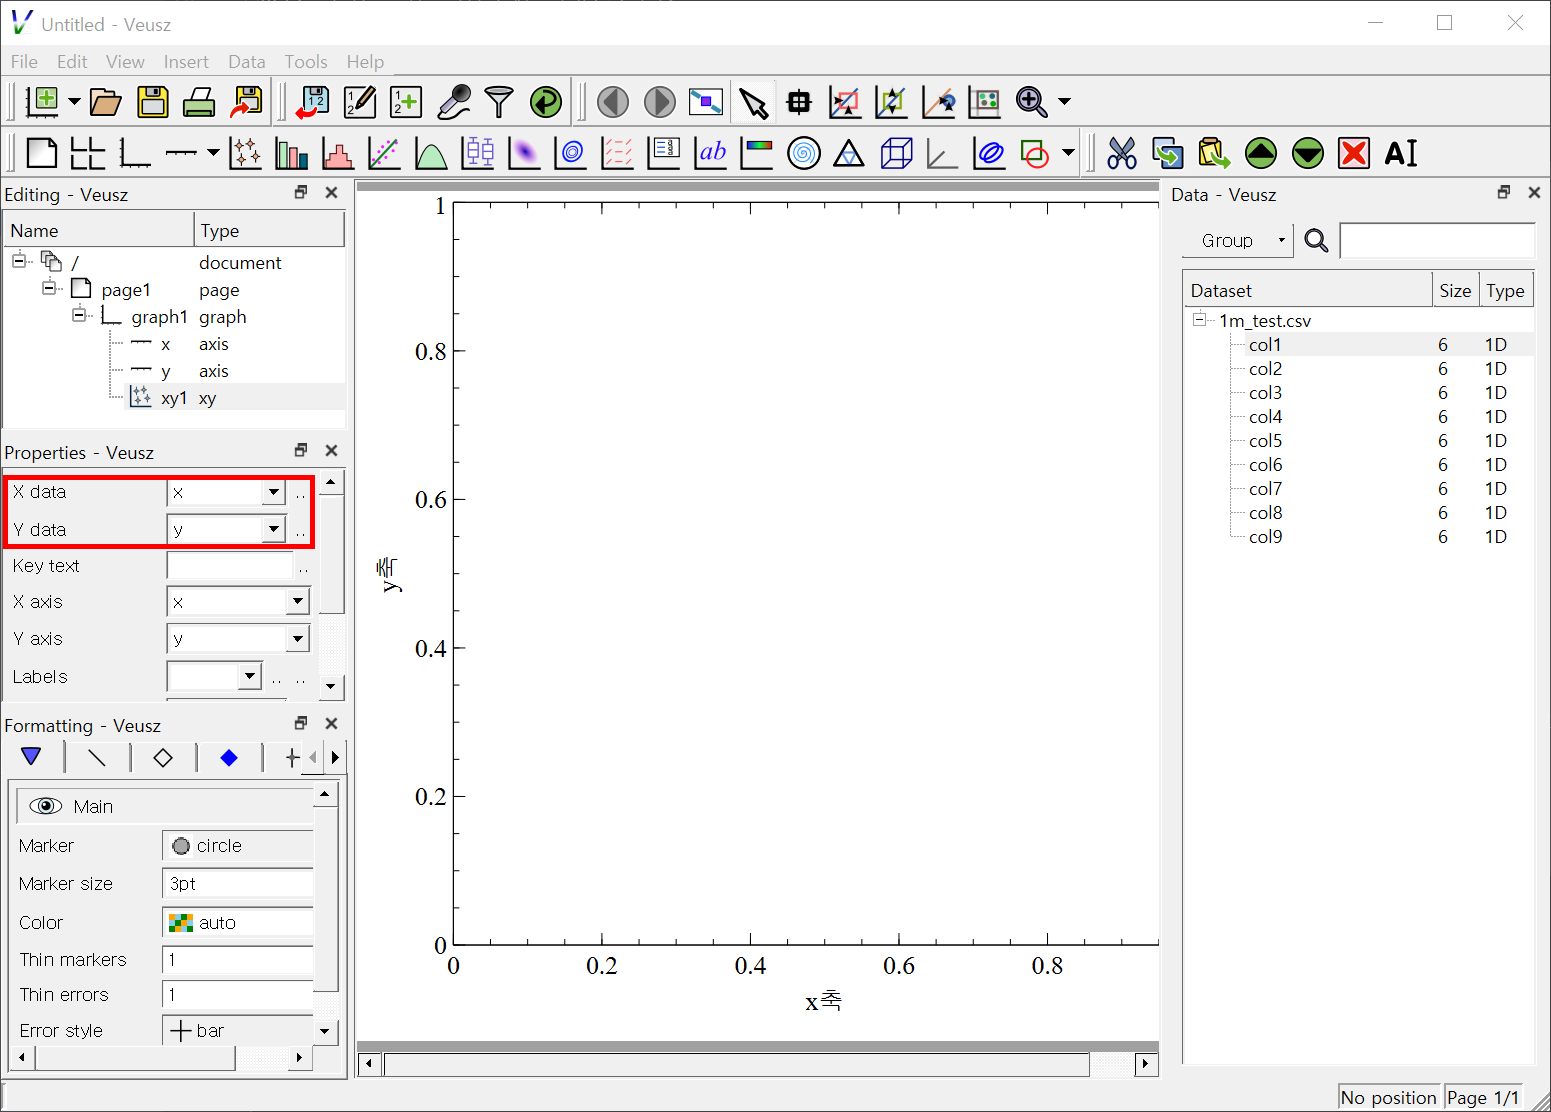Add a contour plot widget

tap(571, 153)
